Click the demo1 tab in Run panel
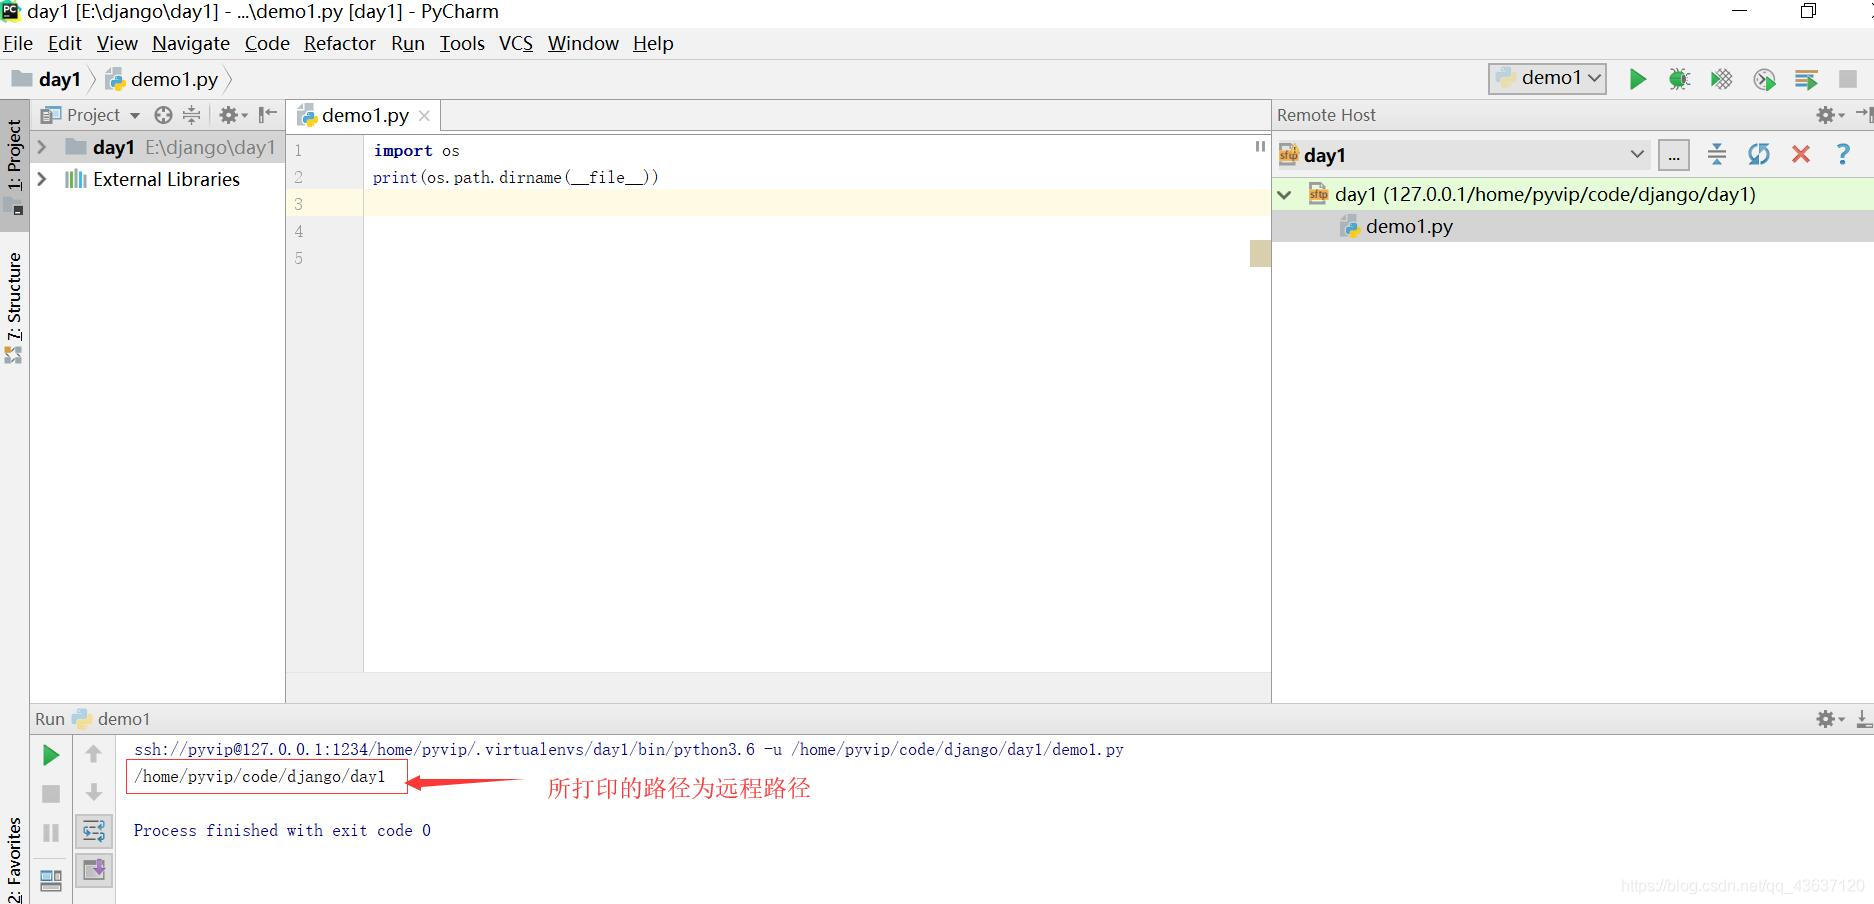Viewport: 1874px width, 904px height. click(x=111, y=719)
